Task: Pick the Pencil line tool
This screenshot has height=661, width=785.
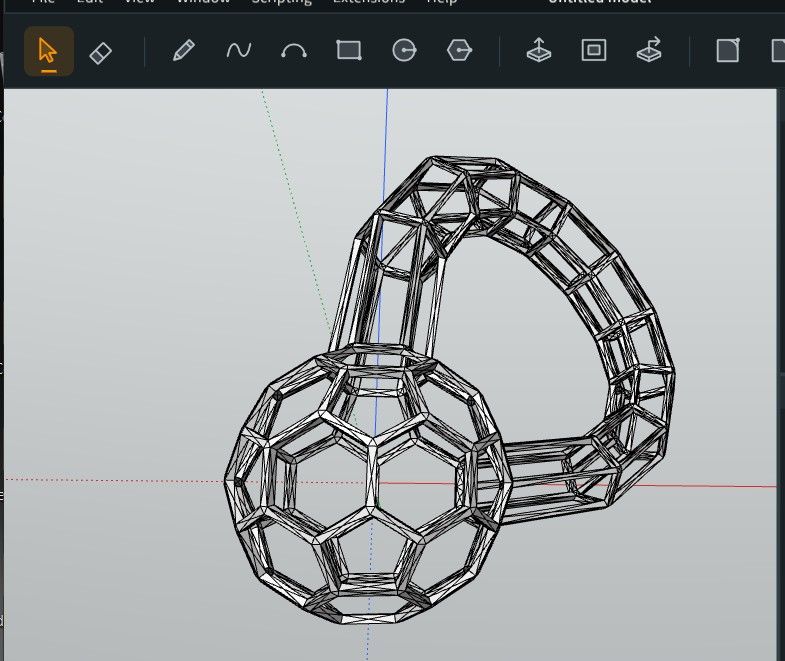Action: 184,51
